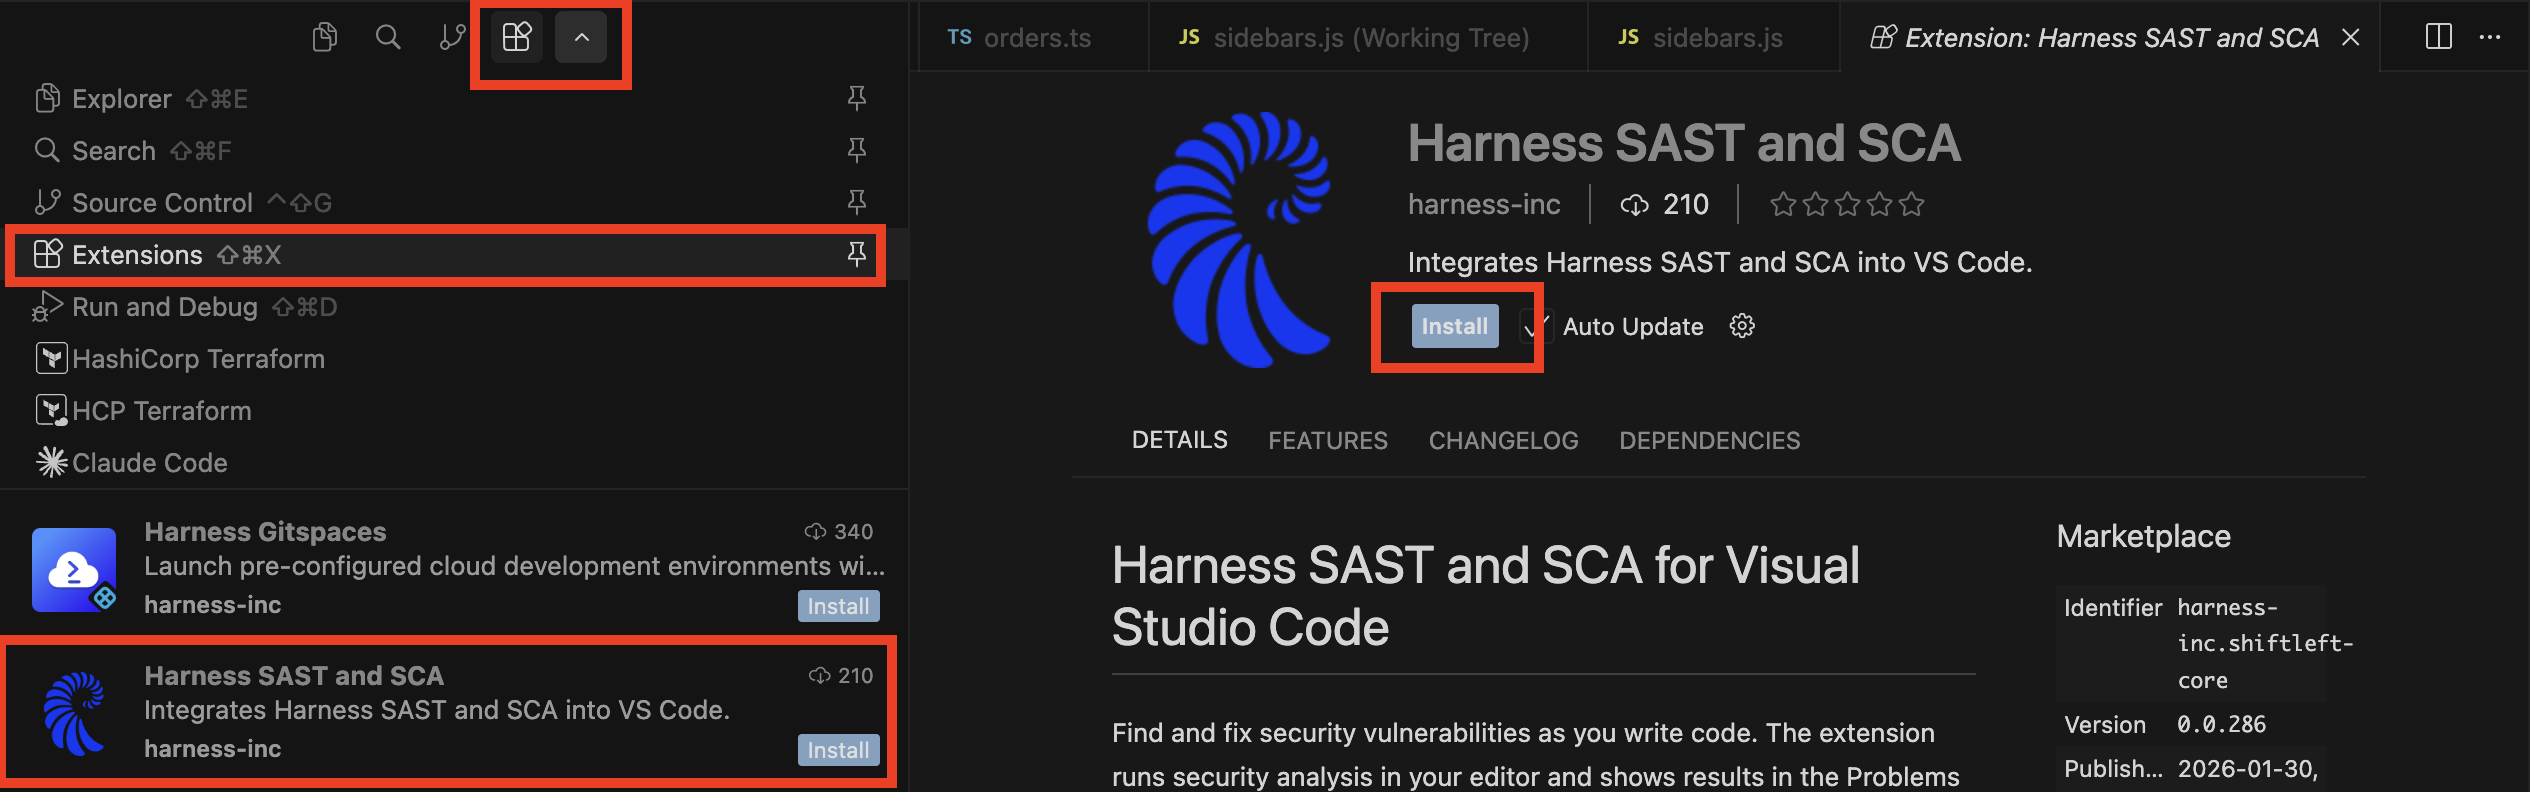Select the Claude Code view entry
This screenshot has height=792, width=2530.
click(150, 463)
